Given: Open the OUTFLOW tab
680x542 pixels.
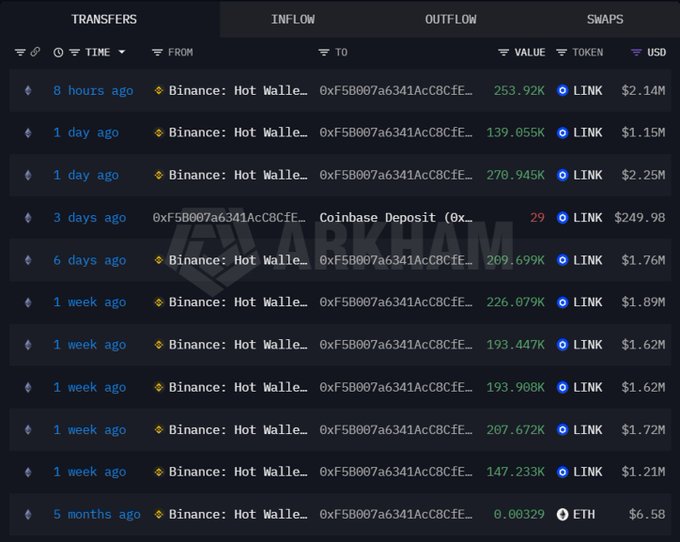Looking at the screenshot, I should point(451,20).
